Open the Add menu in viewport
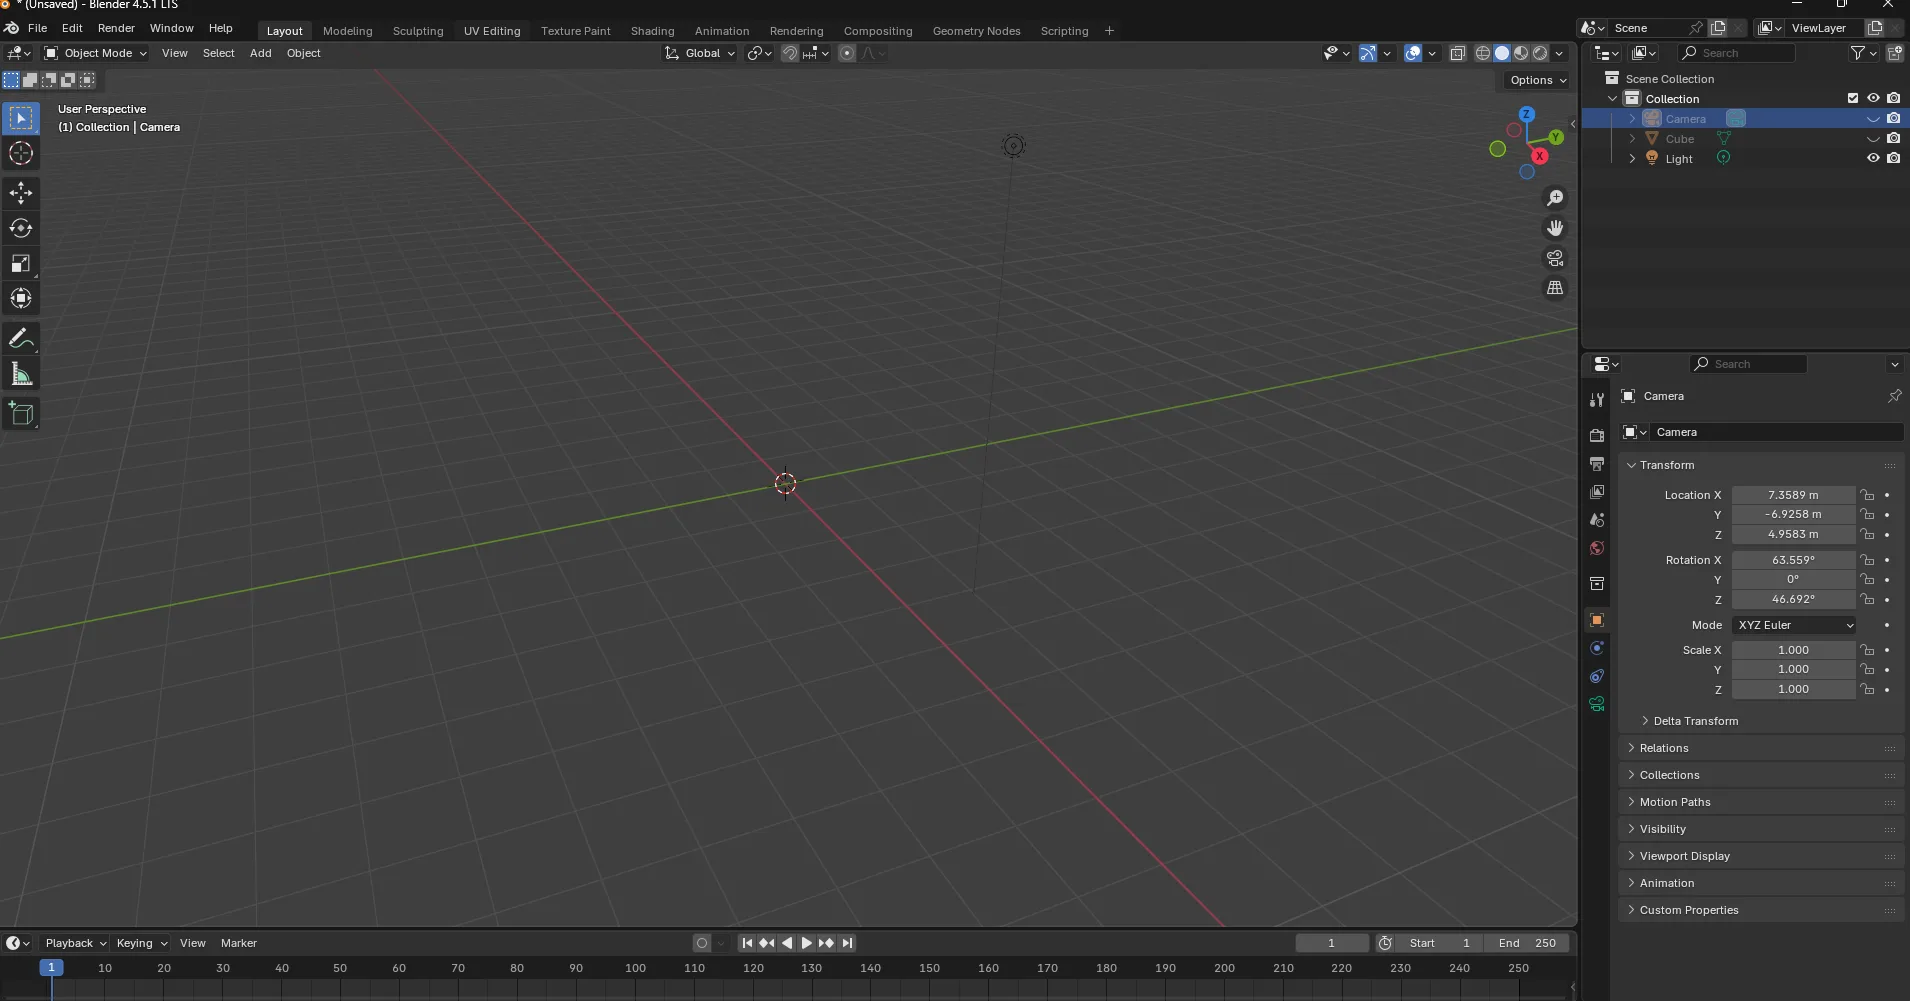The height and width of the screenshot is (1001, 1910). (260, 53)
